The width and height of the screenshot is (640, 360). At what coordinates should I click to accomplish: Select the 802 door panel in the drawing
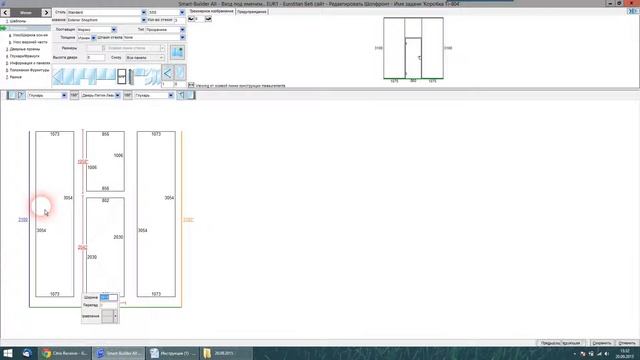pyautogui.click(x=105, y=247)
